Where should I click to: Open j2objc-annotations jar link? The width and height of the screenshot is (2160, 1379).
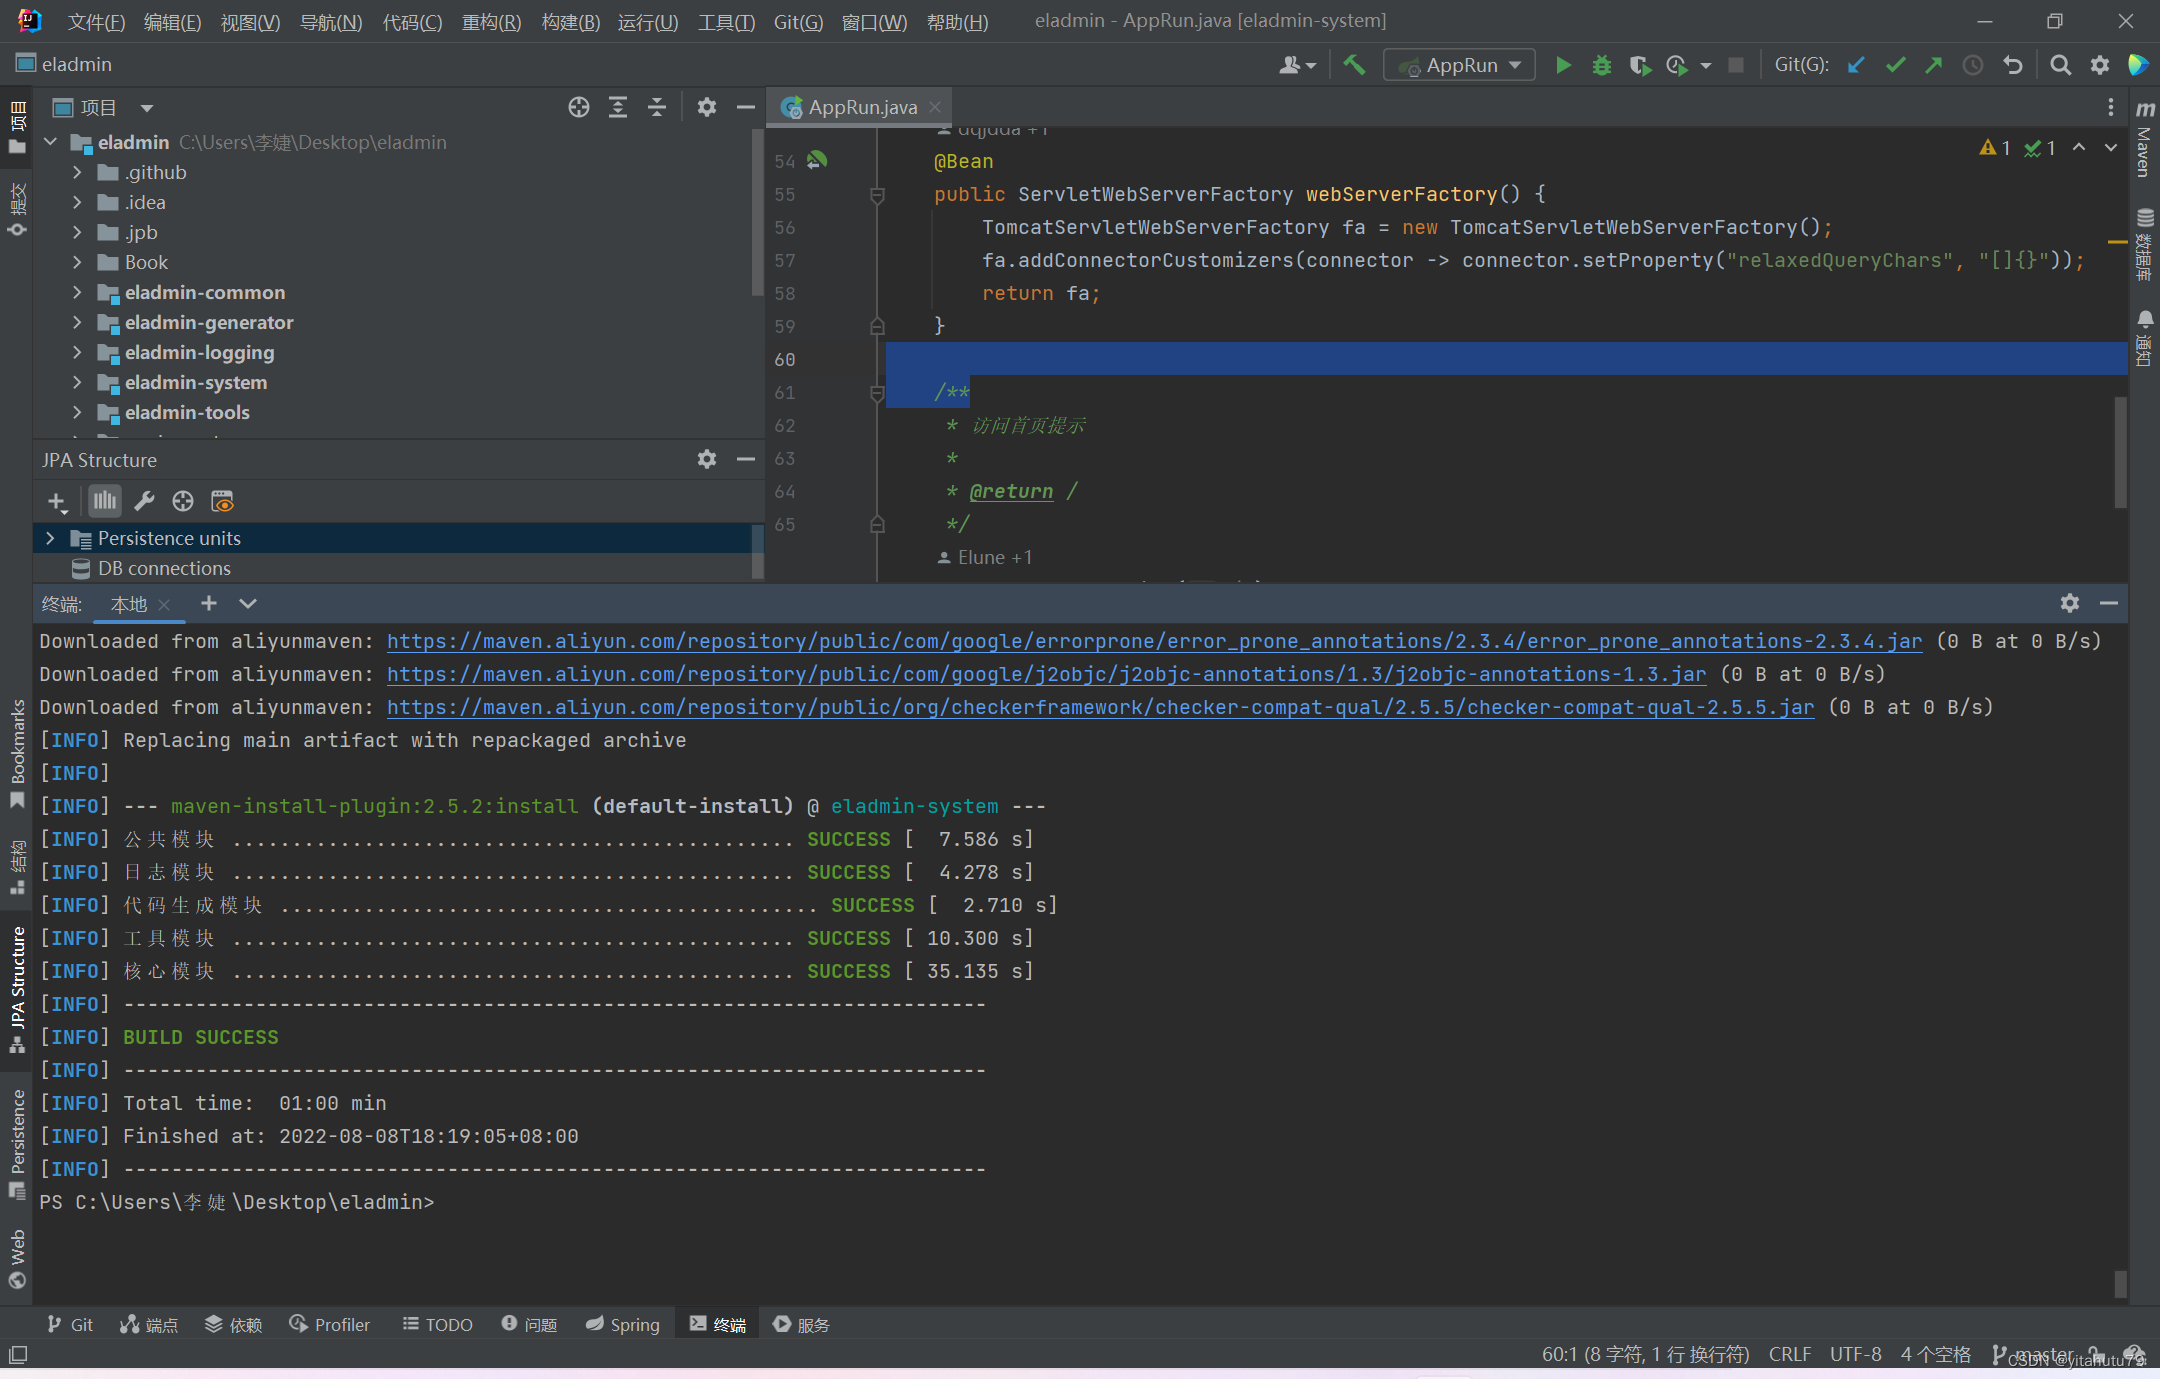click(x=1046, y=674)
